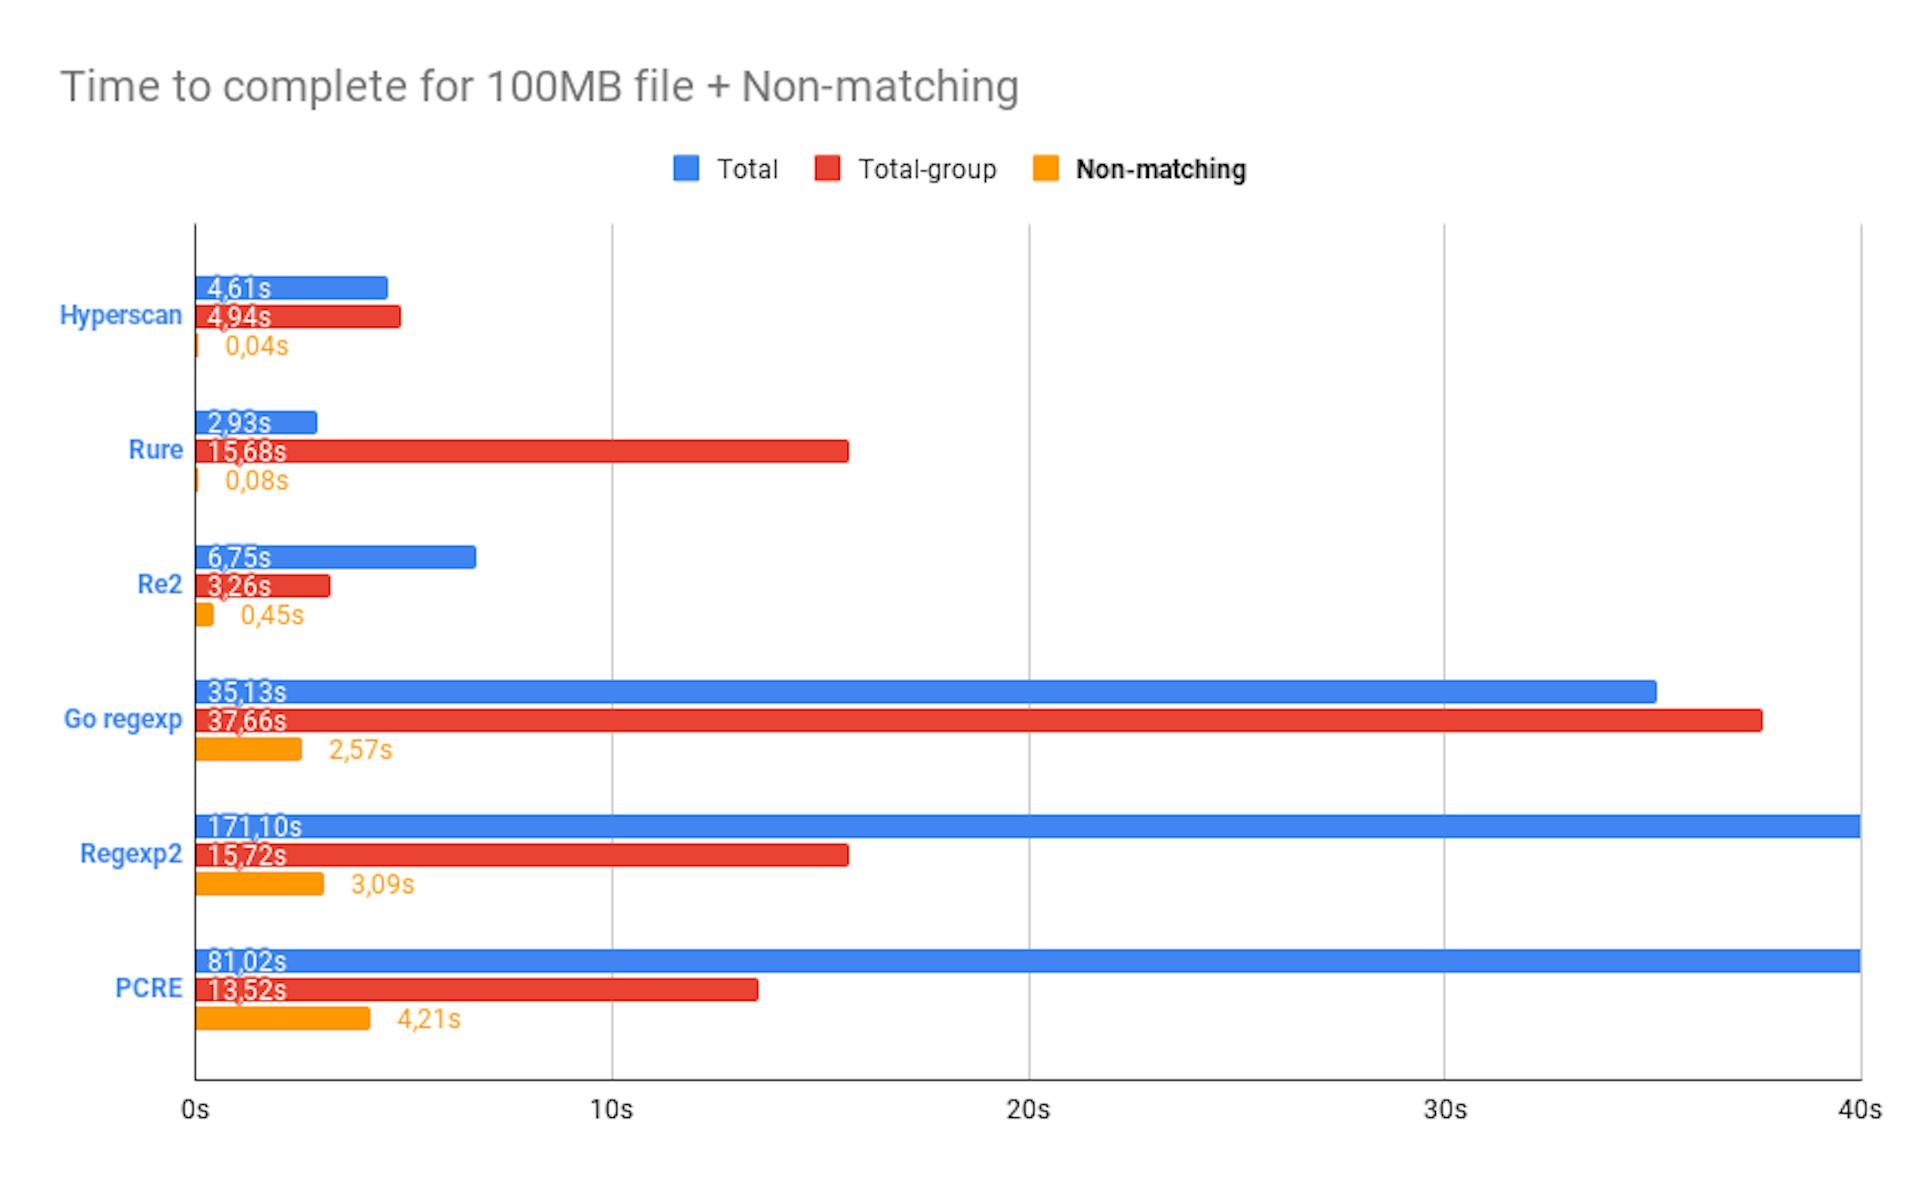
Task: Select the red Go regexp 37,66s bar
Action: tap(979, 720)
